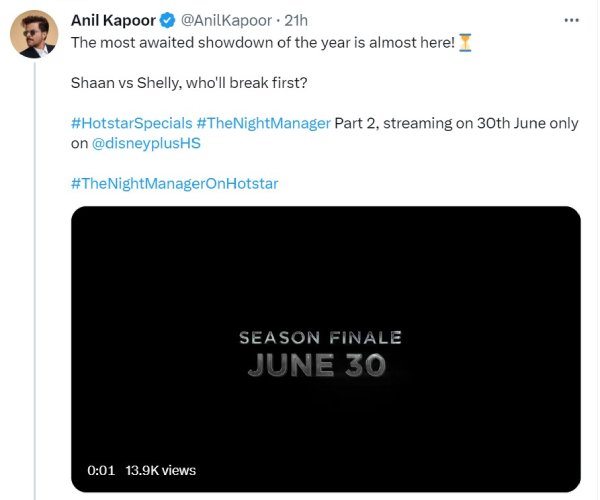The height and width of the screenshot is (500, 600).
Task: Click the JUNE 30 title in video
Action: pyautogui.click(x=317, y=365)
